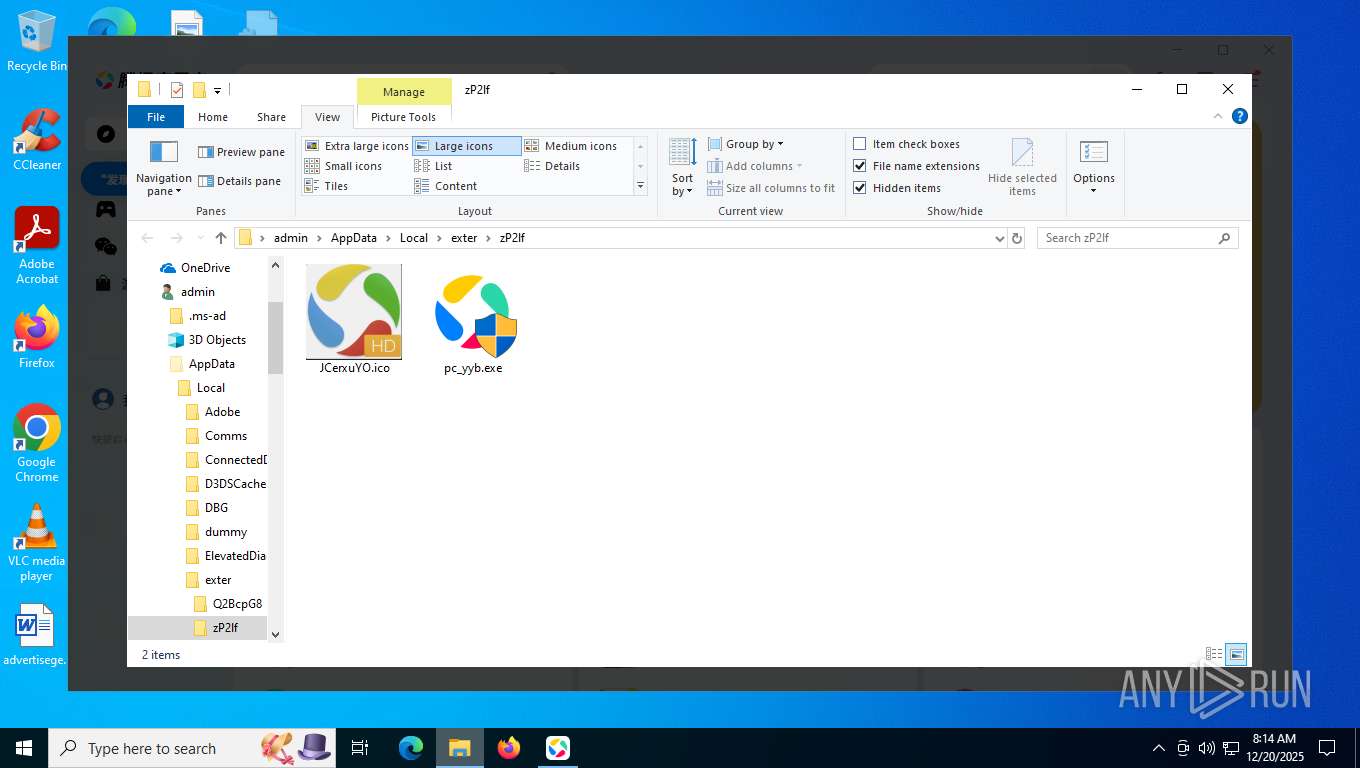Open the VLC media player shortcut

37,543
